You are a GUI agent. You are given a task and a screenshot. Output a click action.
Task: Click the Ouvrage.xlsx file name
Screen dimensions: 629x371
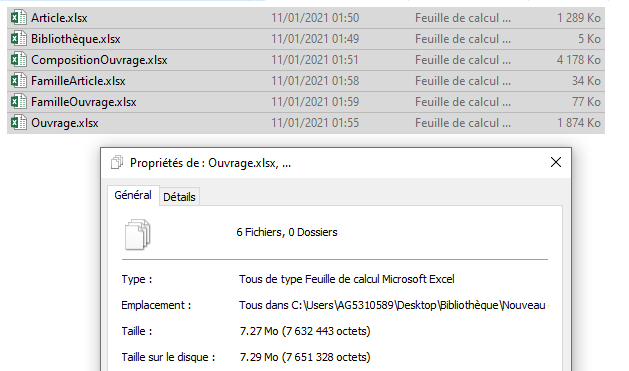pos(65,123)
